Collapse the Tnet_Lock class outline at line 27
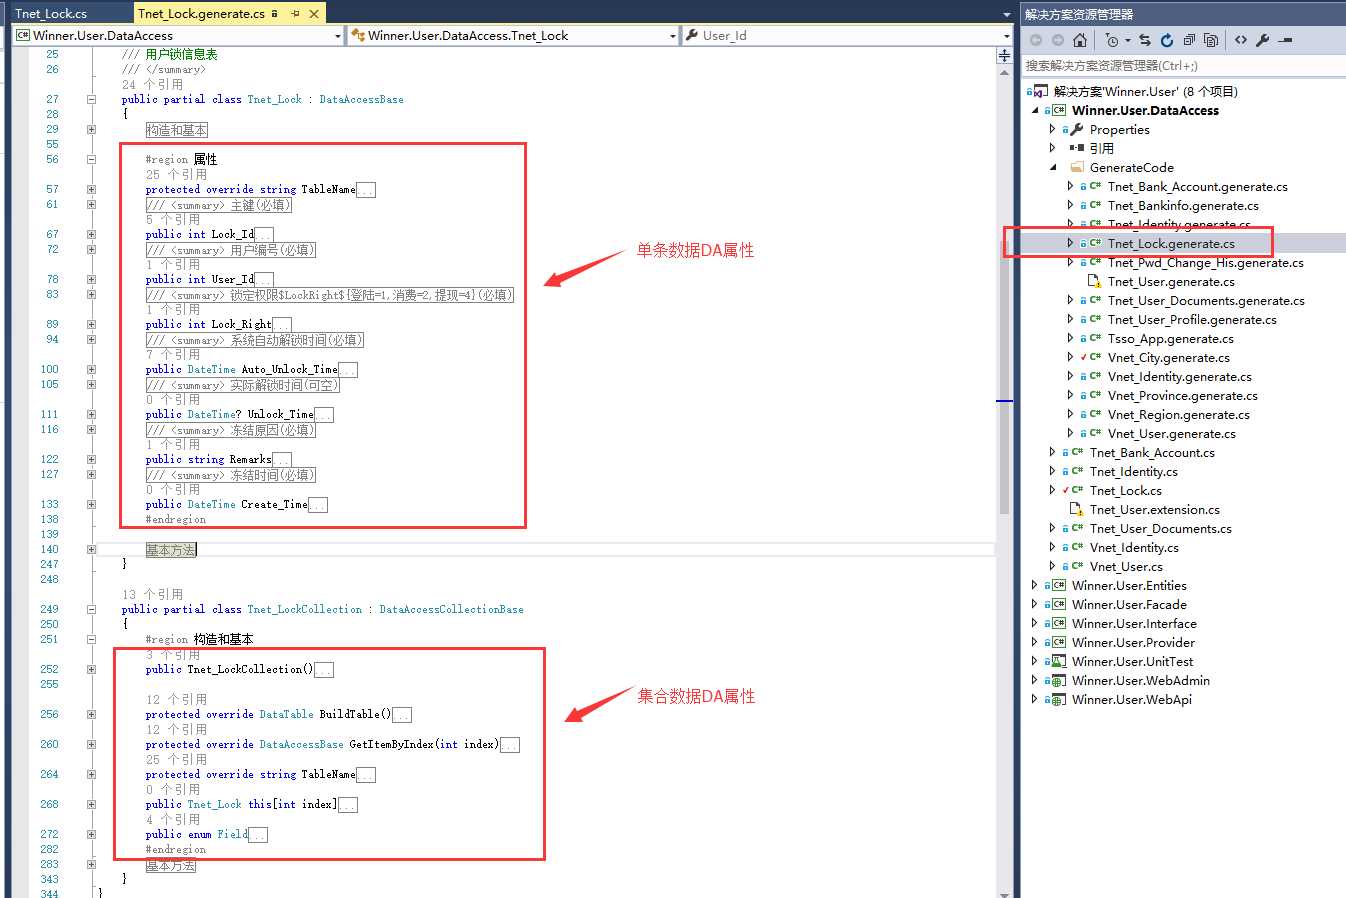 pyautogui.click(x=91, y=99)
